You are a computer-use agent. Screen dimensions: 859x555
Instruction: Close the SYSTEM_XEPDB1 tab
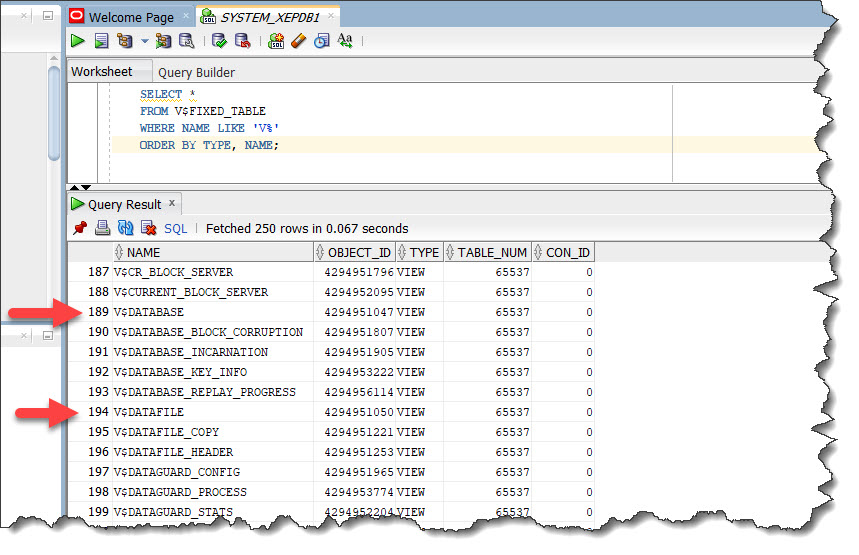(331, 16)
